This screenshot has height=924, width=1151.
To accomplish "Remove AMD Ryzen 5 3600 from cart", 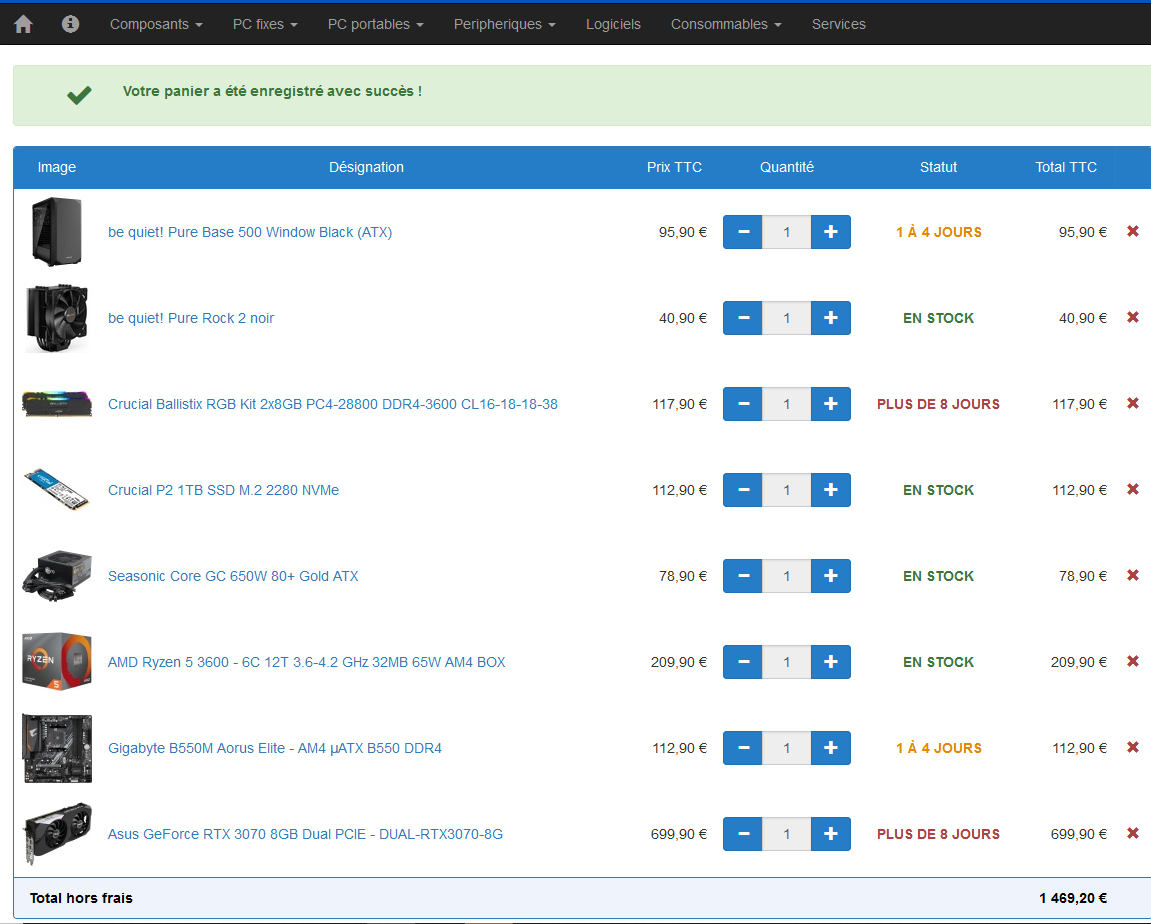I will coord(1133,661).
